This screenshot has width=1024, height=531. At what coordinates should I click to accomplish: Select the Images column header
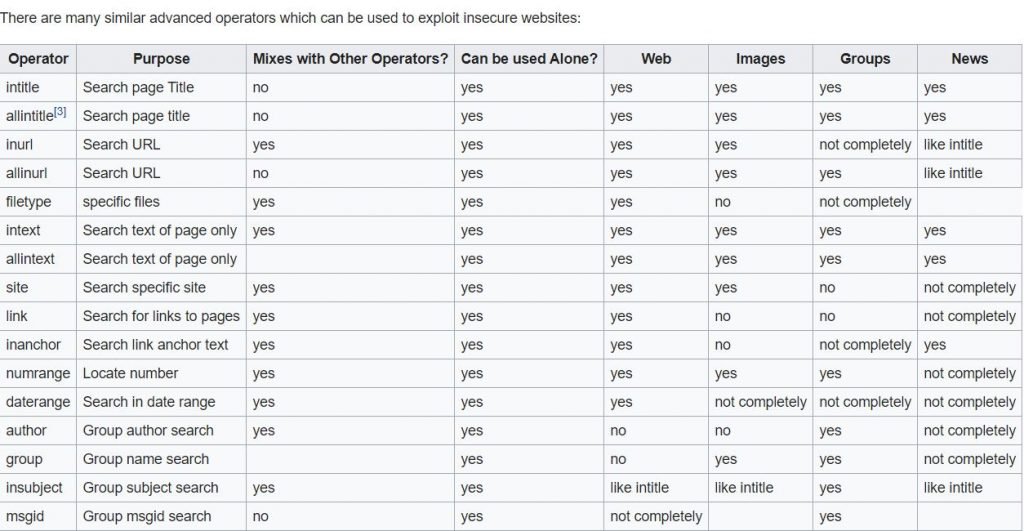[x=761, y=59]
